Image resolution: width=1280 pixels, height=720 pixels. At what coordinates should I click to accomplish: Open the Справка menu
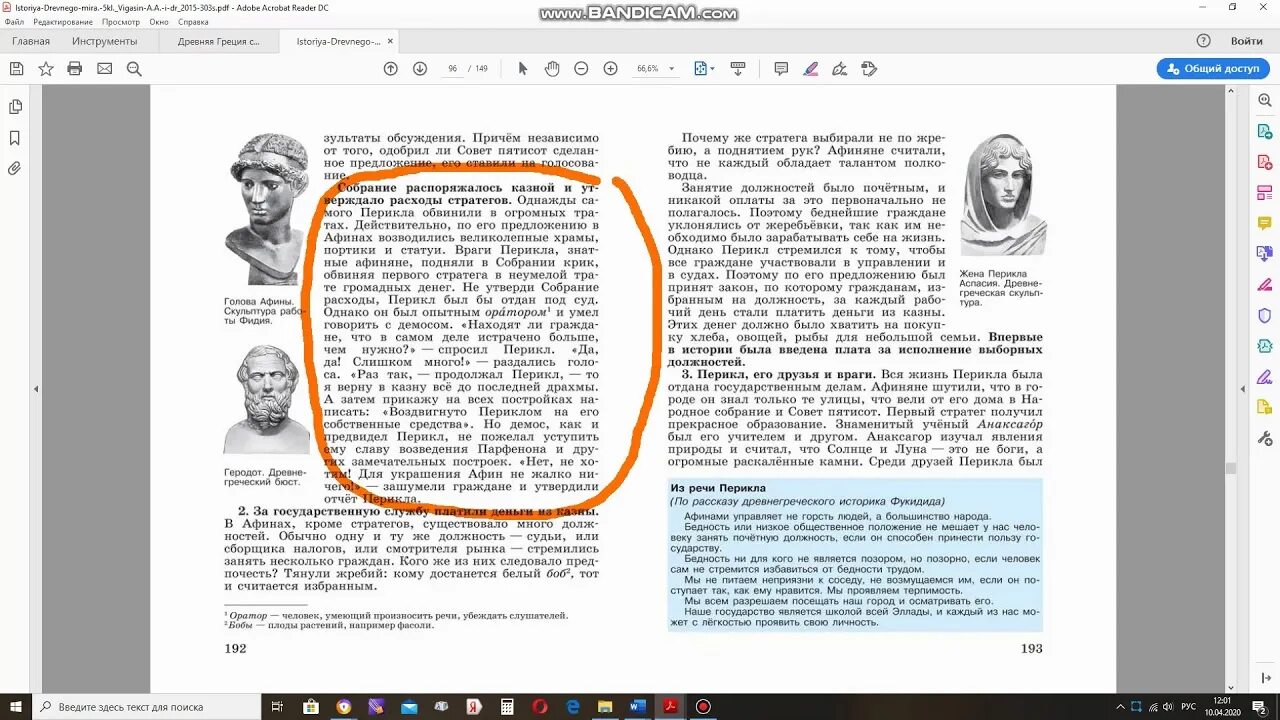coord(193,22)
